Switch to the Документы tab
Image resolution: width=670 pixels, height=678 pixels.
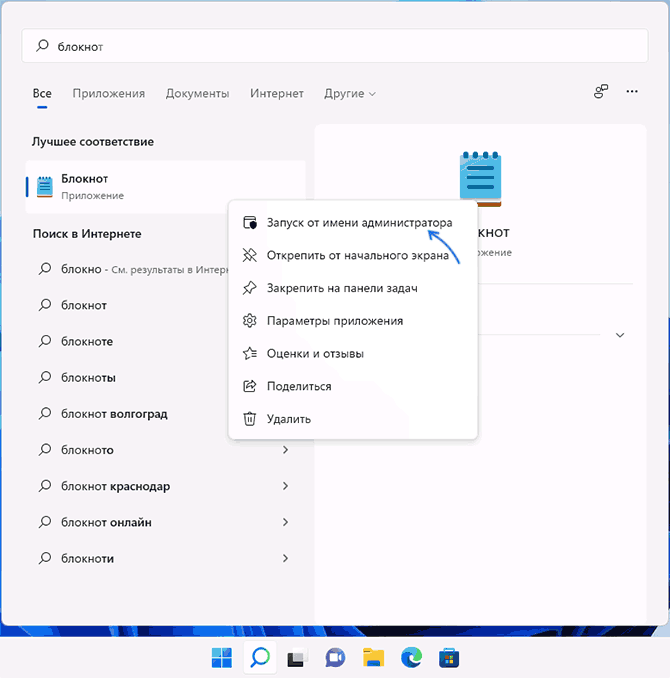(197, 93)
